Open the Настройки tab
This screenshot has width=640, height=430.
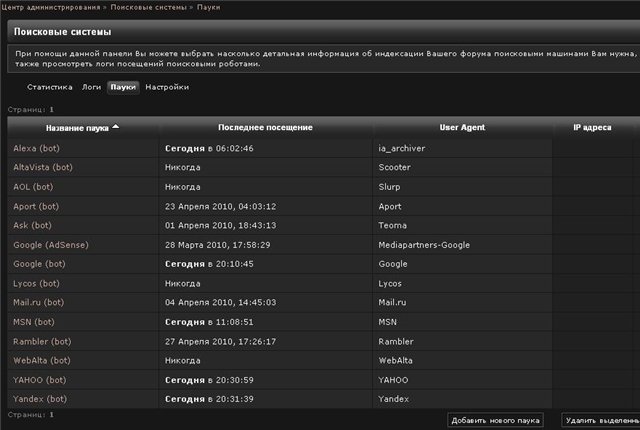167,87
